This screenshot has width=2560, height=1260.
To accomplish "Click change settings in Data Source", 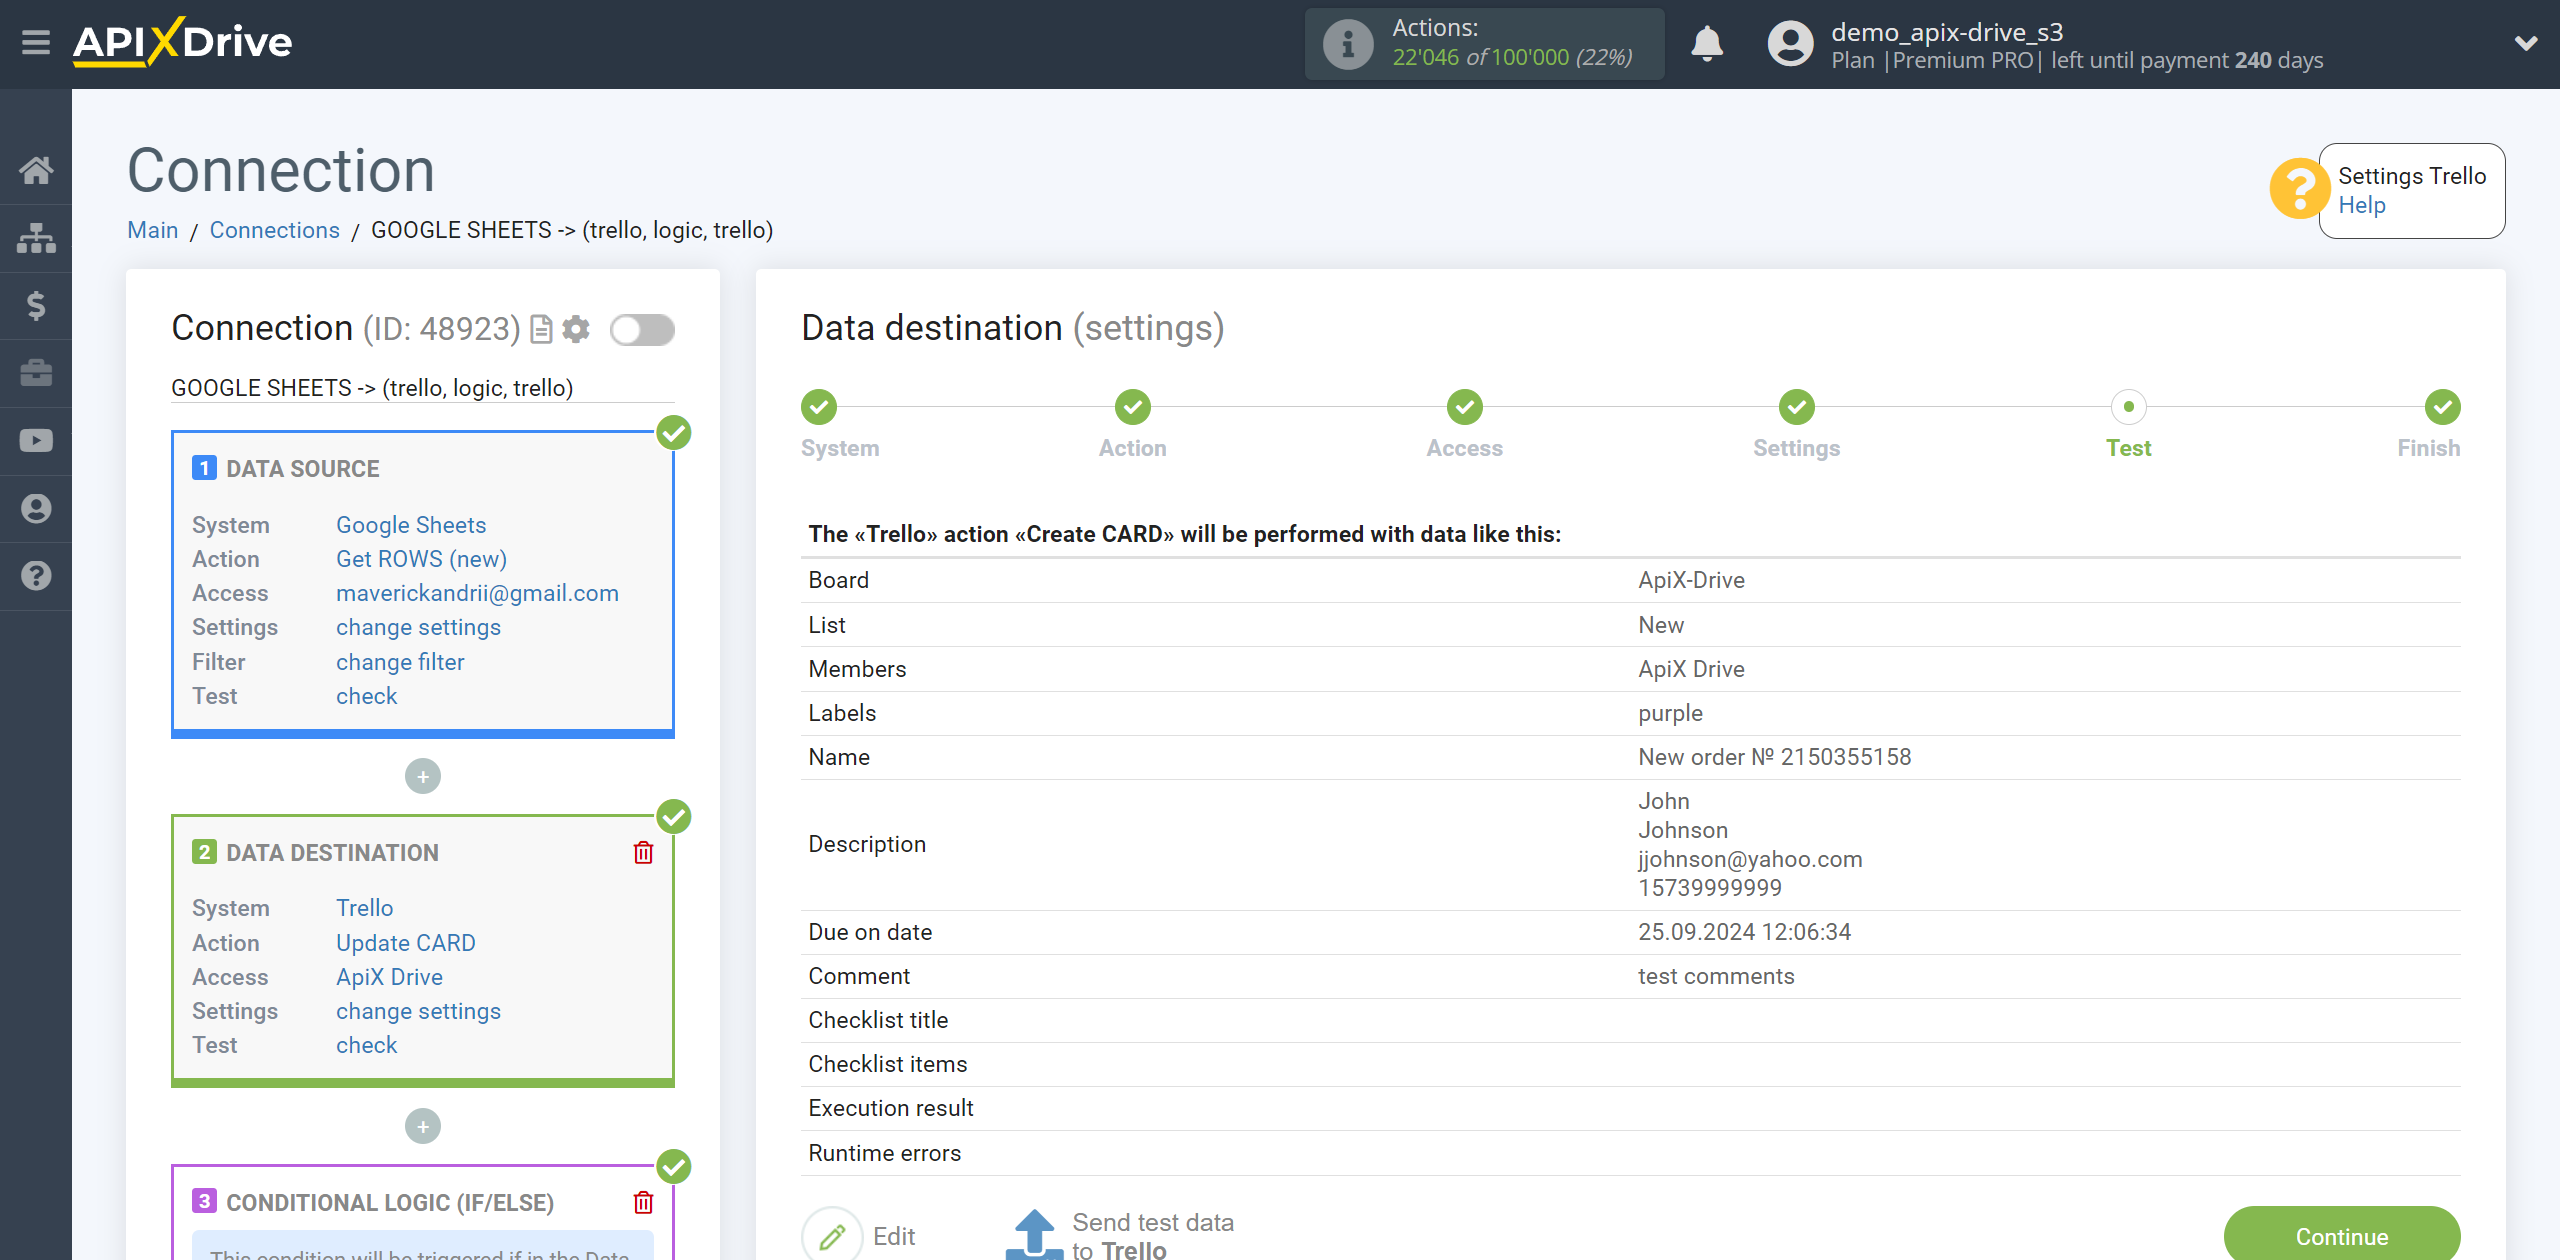I will (418, 627).
